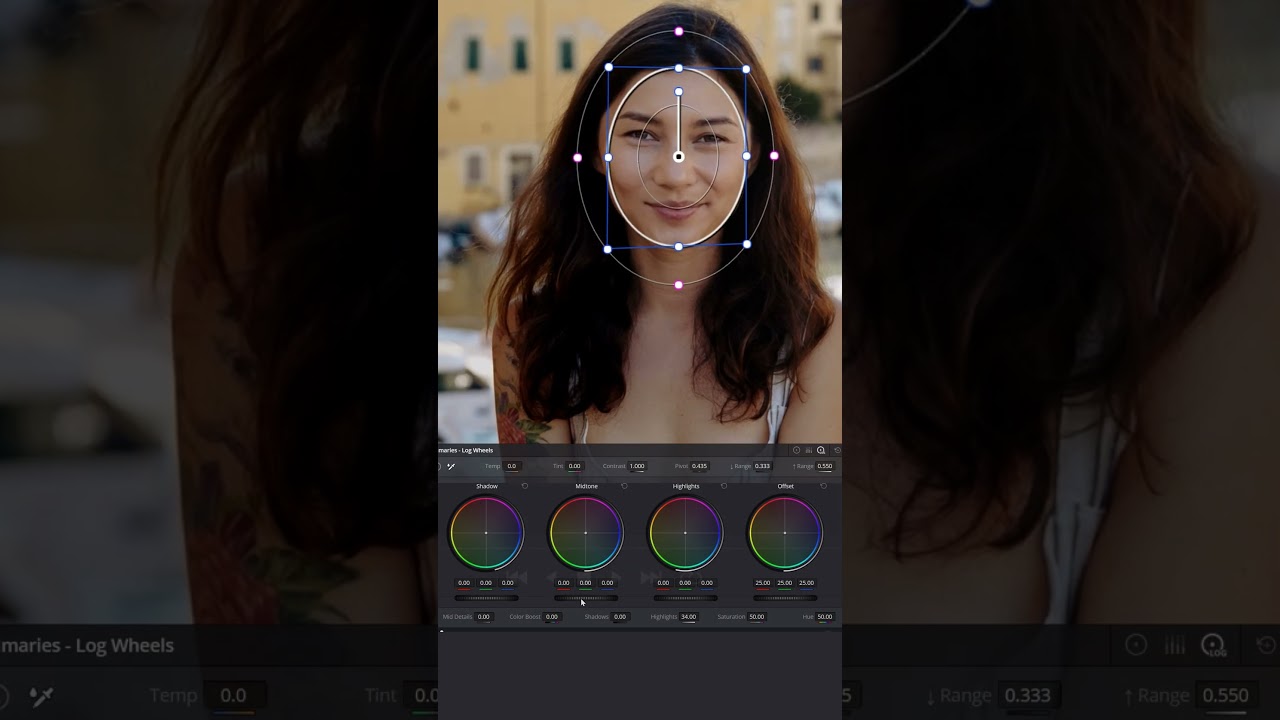Reset the Offset wheel
Viewport: 1280px width, 720px height.
[823, 486]
